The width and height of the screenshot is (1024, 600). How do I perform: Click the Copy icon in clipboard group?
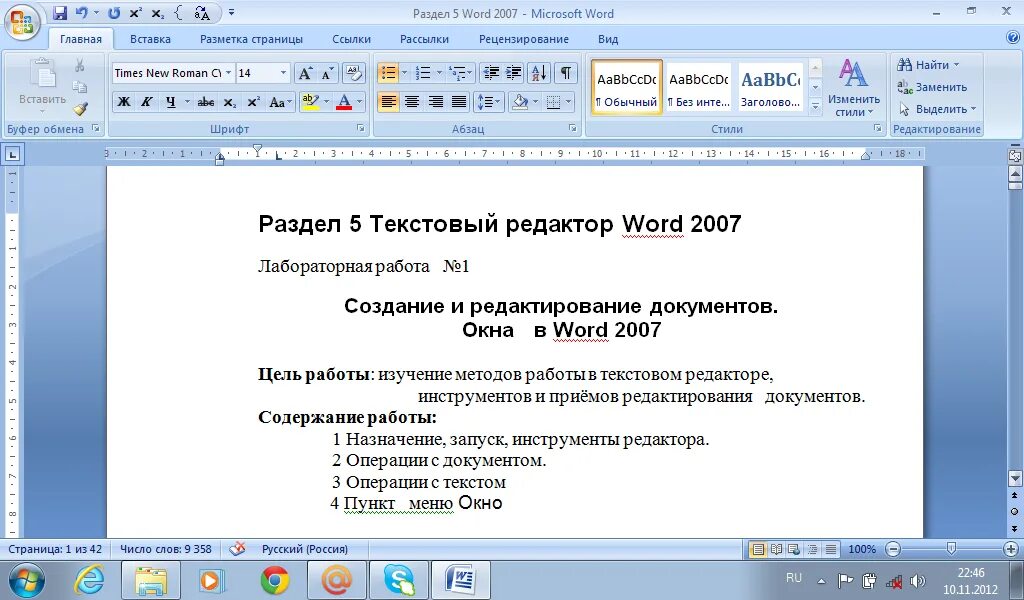click(x=80, y=87)
